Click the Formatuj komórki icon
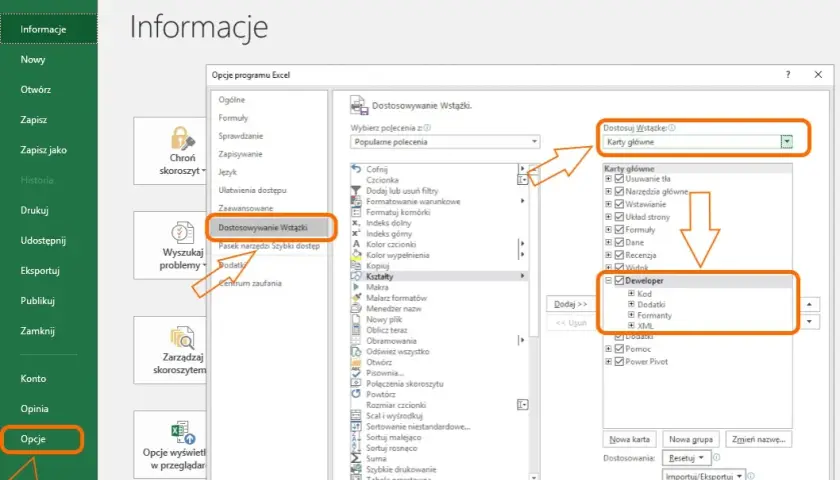 click(356, 212)
